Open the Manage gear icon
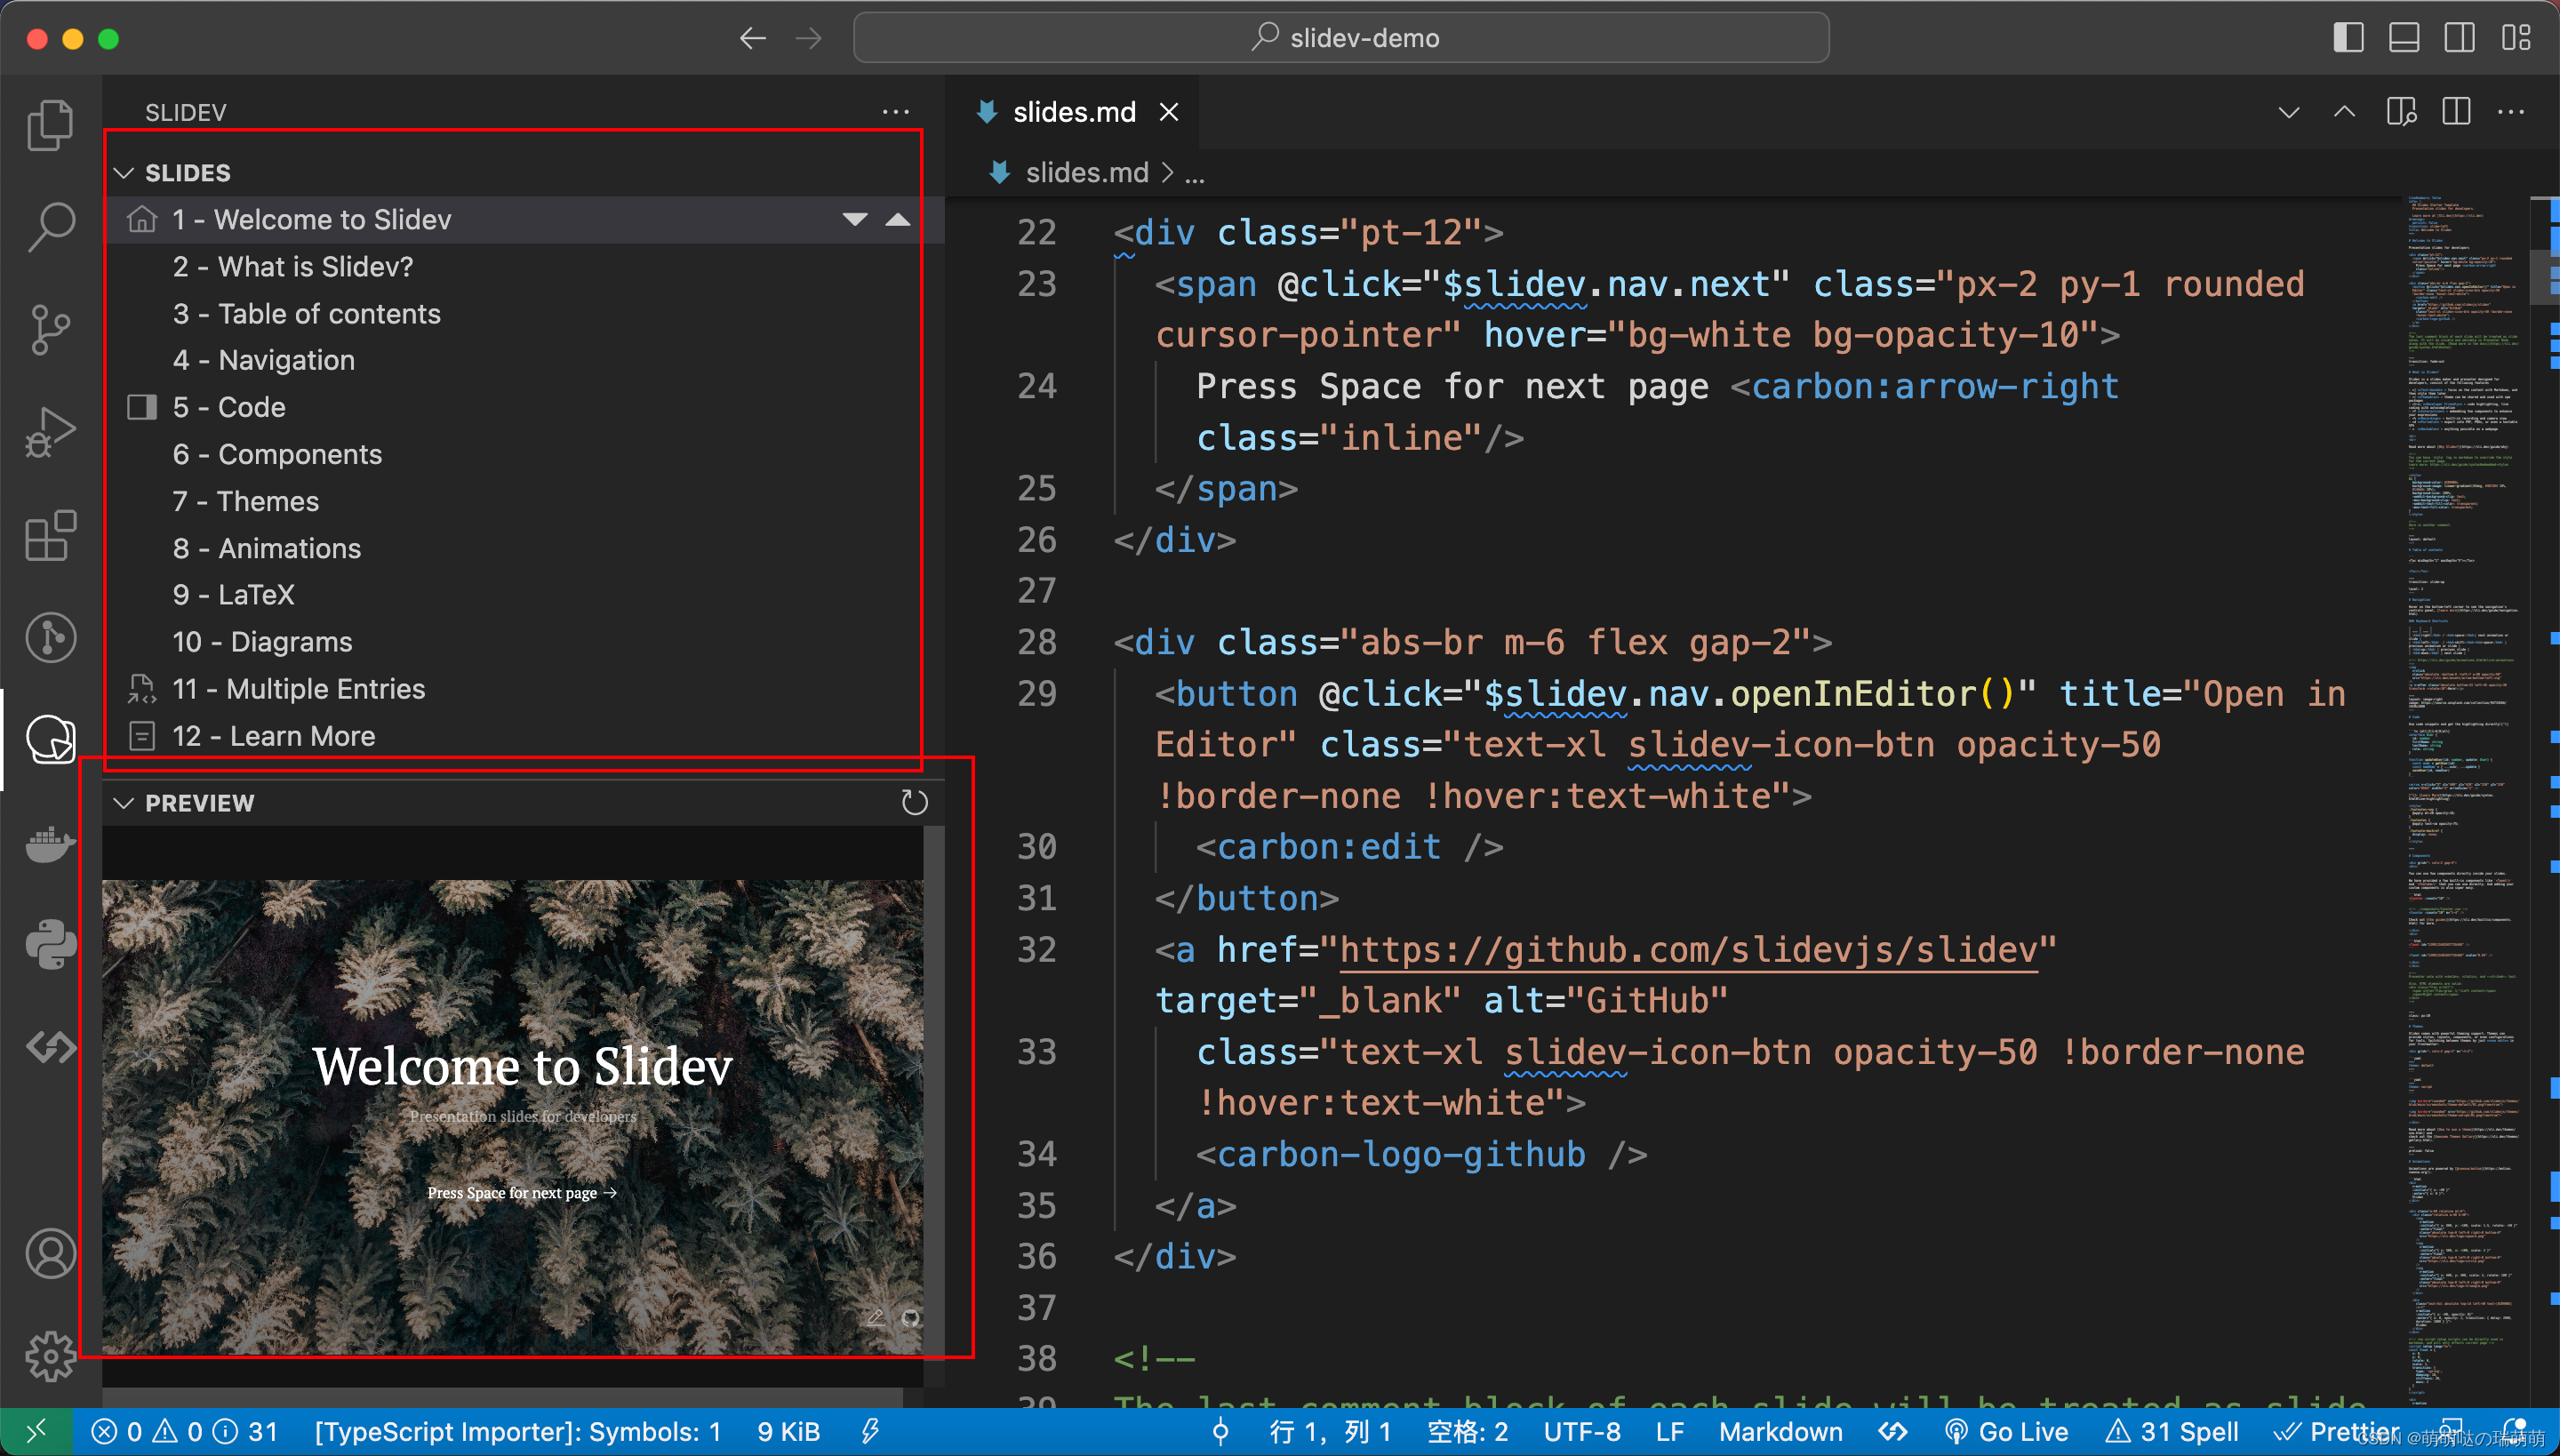This screenshot has width=2560, height=1456. click(x=50, y=1356)
